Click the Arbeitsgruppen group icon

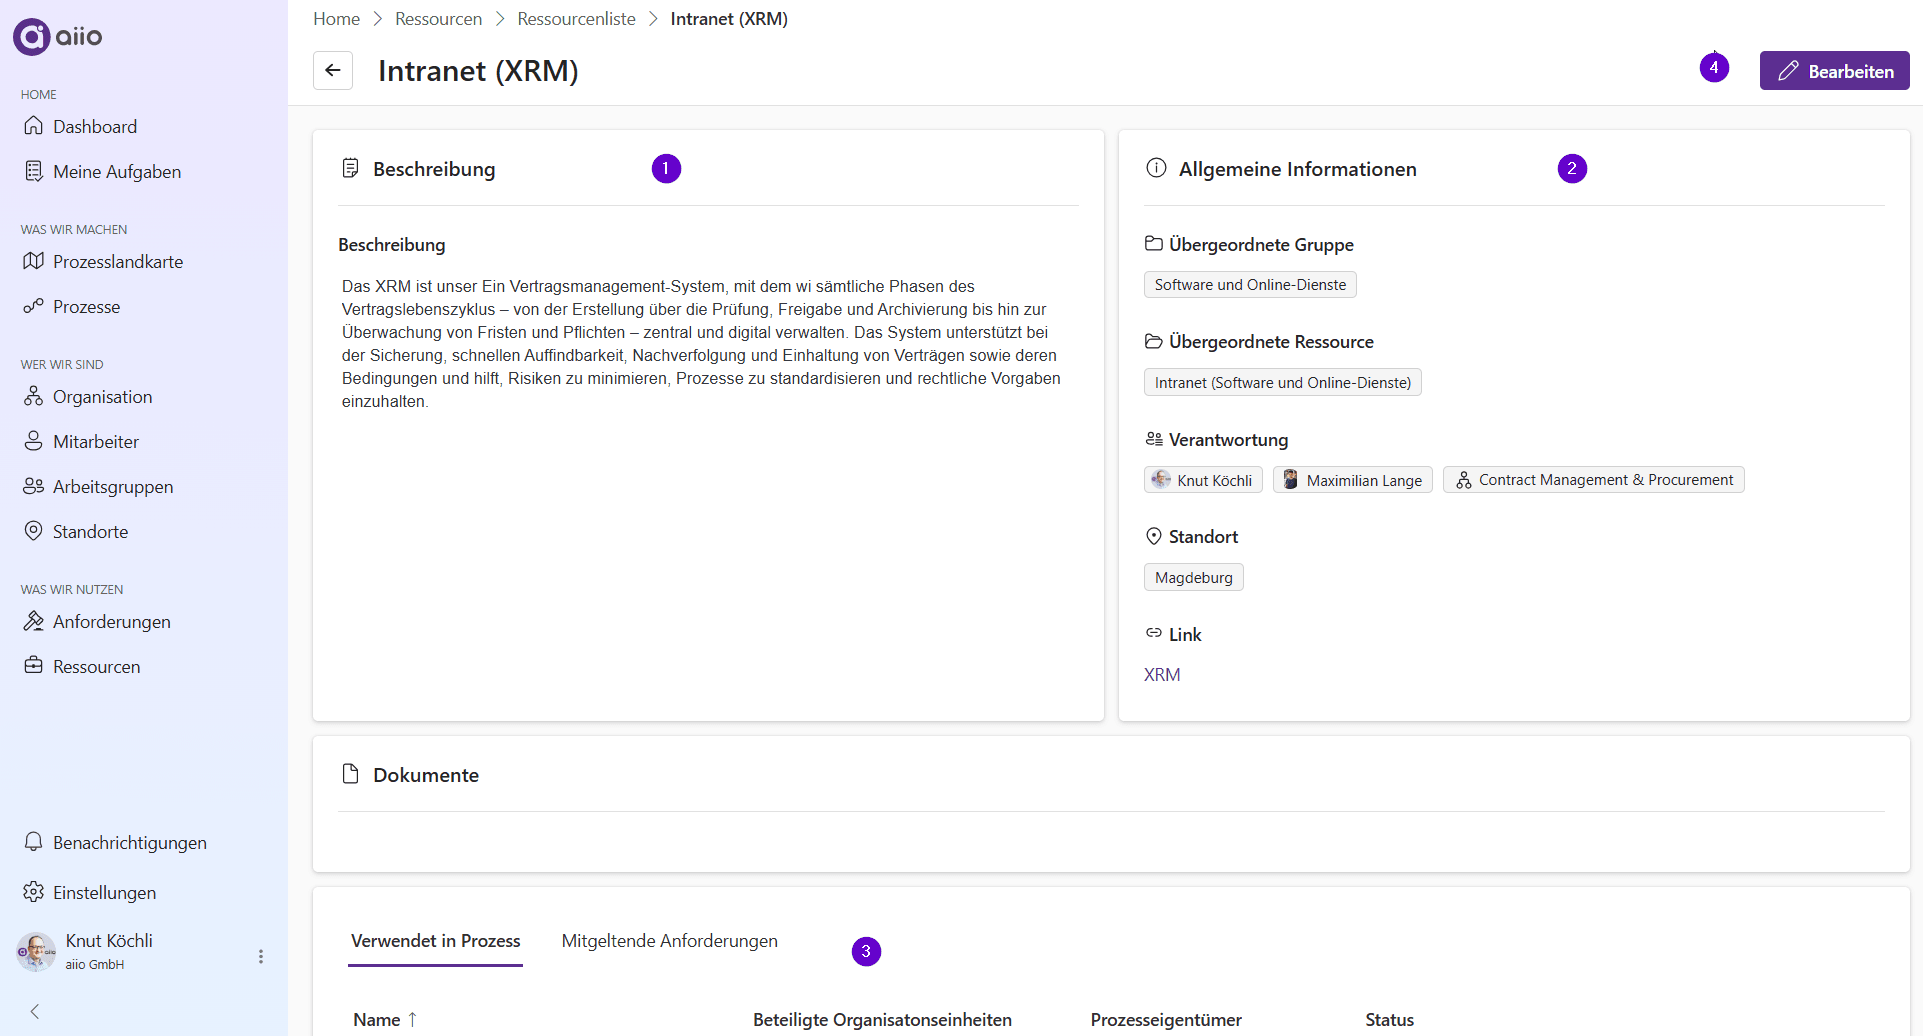(34, 486)
